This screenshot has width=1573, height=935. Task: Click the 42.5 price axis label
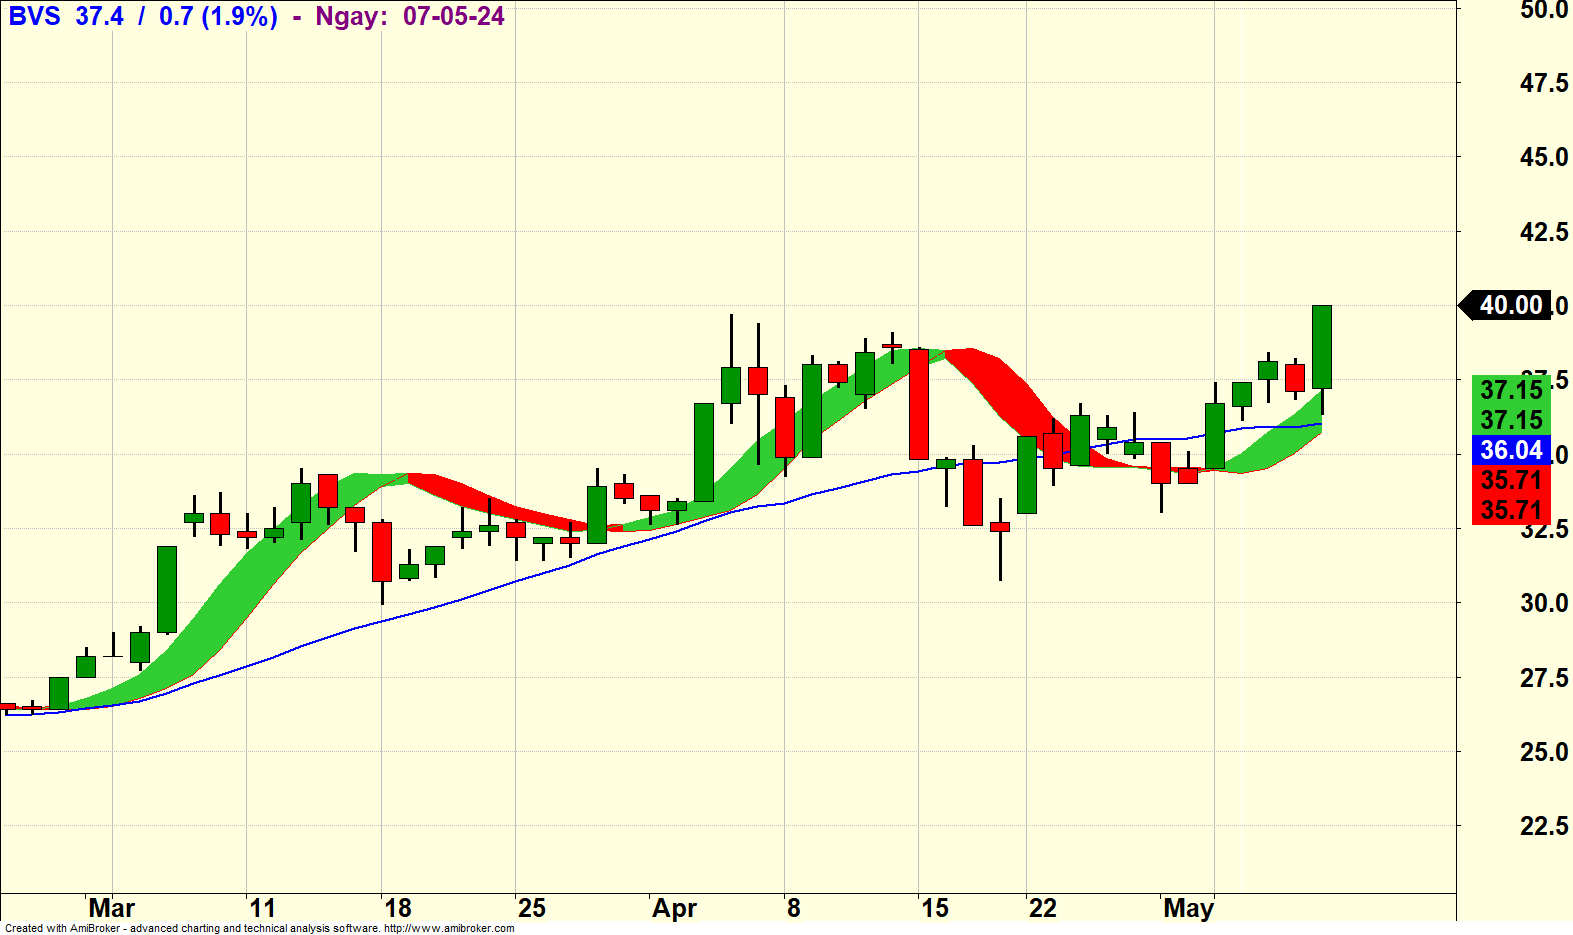tap(1544, 232)
